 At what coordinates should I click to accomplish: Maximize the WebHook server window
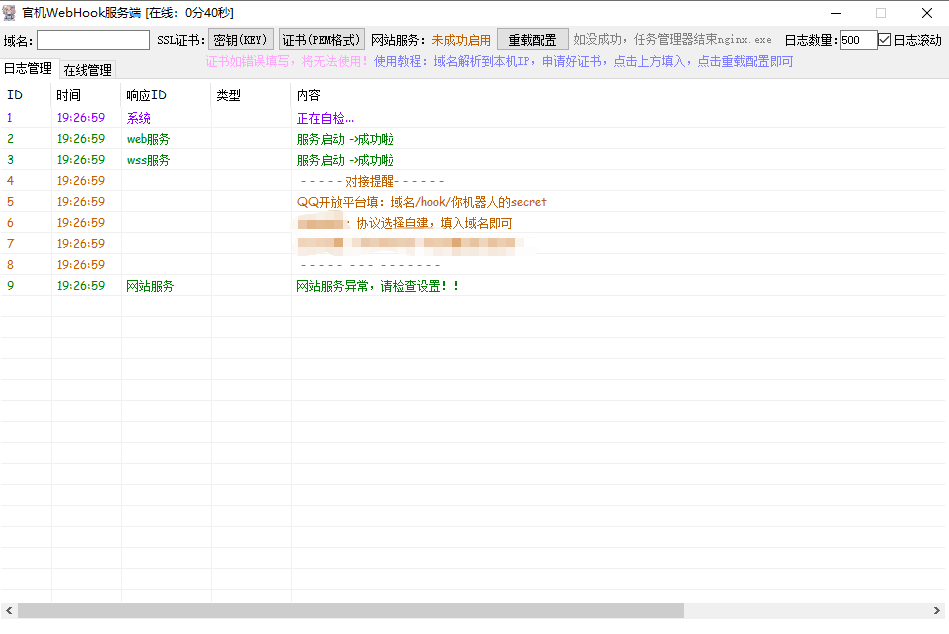tap(880, 13)
